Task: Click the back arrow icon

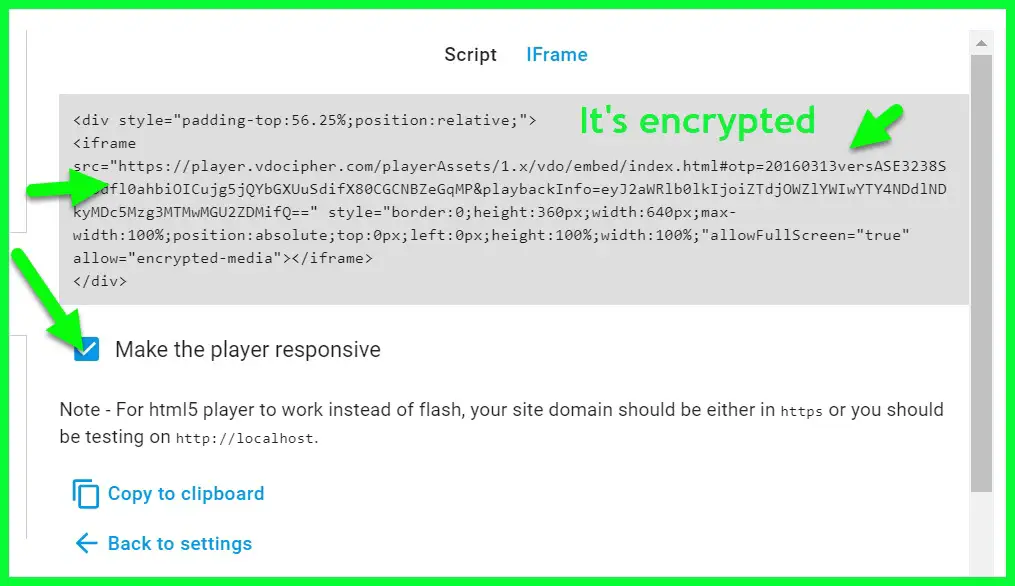Action: point(86,543)
